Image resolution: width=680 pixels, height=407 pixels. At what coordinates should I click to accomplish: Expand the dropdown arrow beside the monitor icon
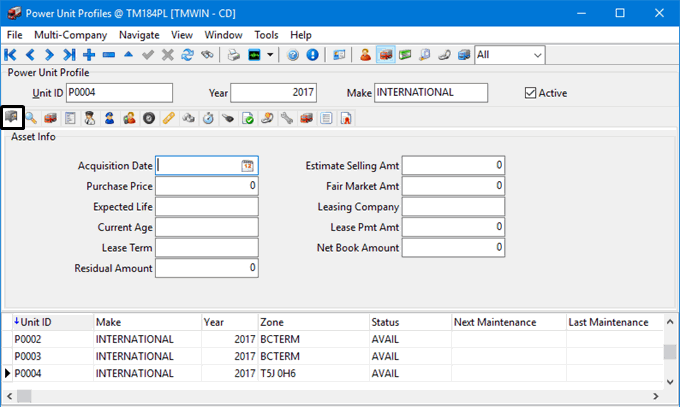pyautogui.click(x=270, y=54)
